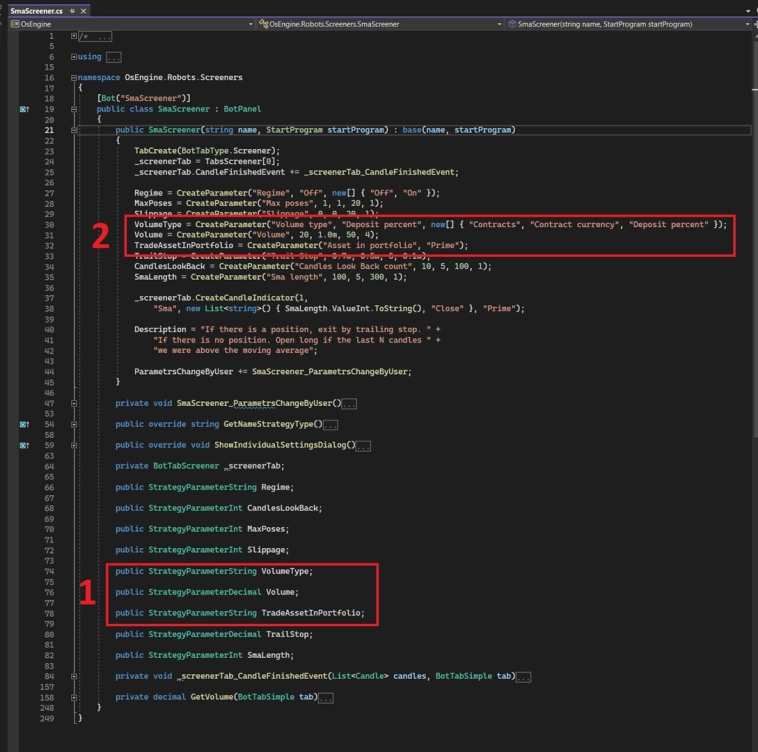Pin the SmaScreener.cs tab

point(72,10)
